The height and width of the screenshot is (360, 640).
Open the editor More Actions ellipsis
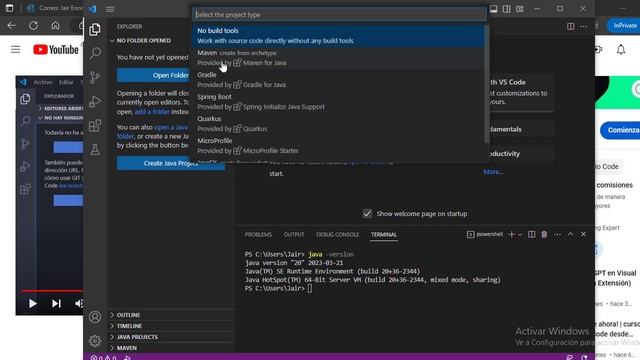pos(583,26)
